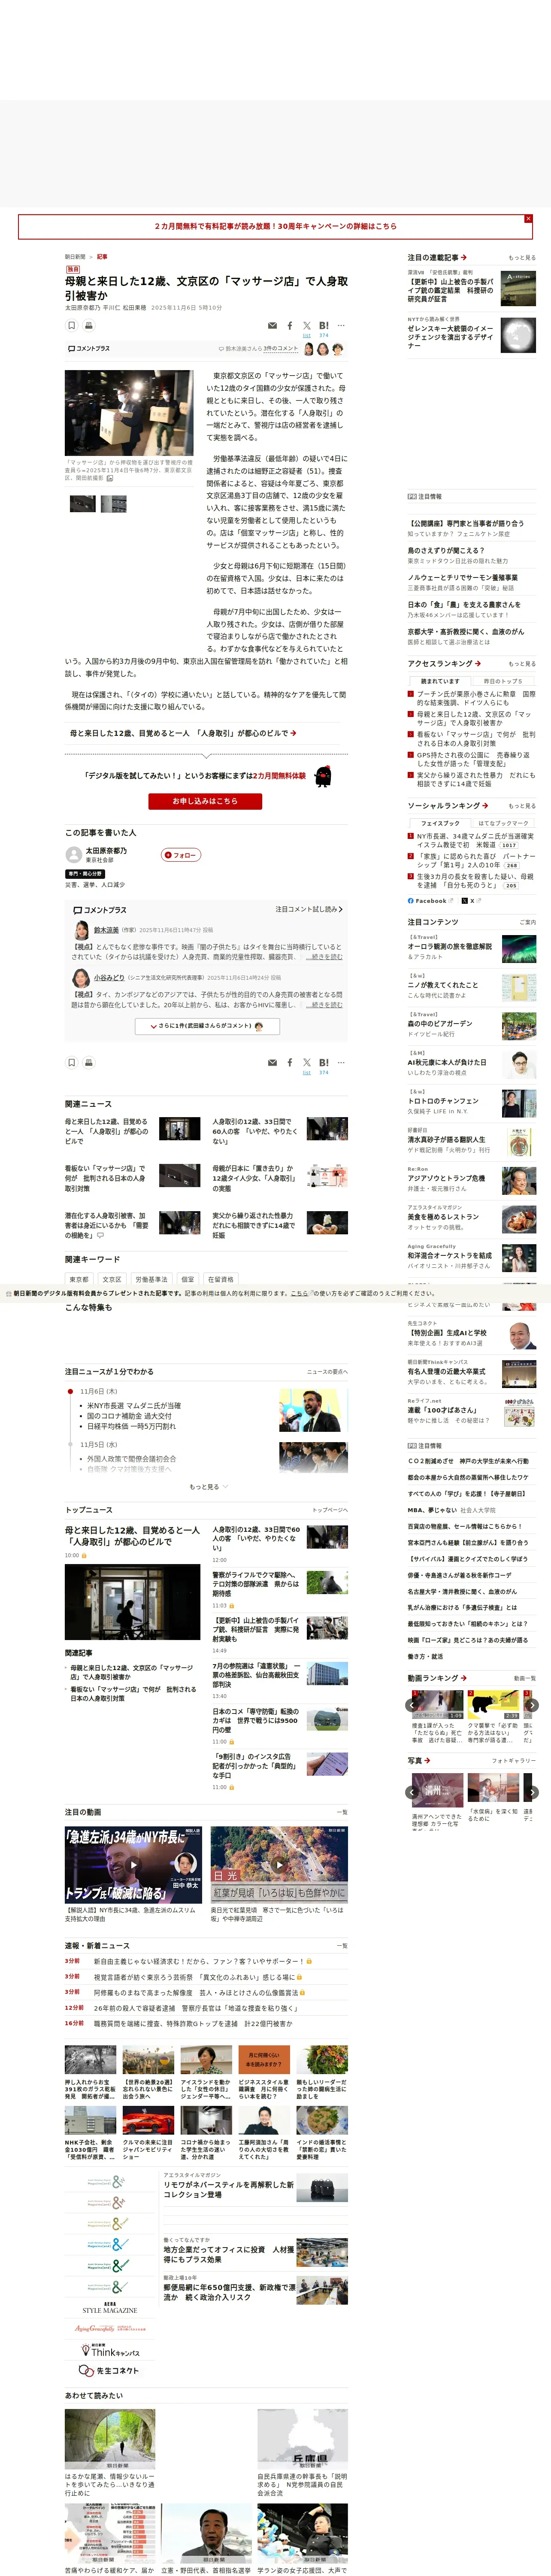Click the enlarge-image icon under the photo caption
Screen dimensions: 551x2576
pyautogui.click(x=110, y=478)
